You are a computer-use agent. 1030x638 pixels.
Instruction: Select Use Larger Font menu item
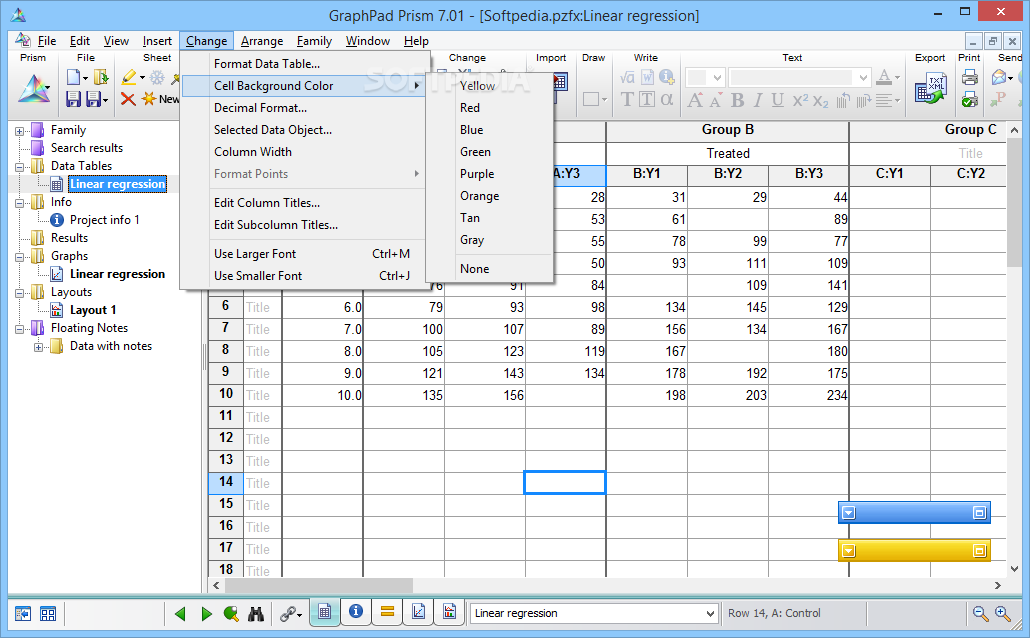[x=305, y=254]
